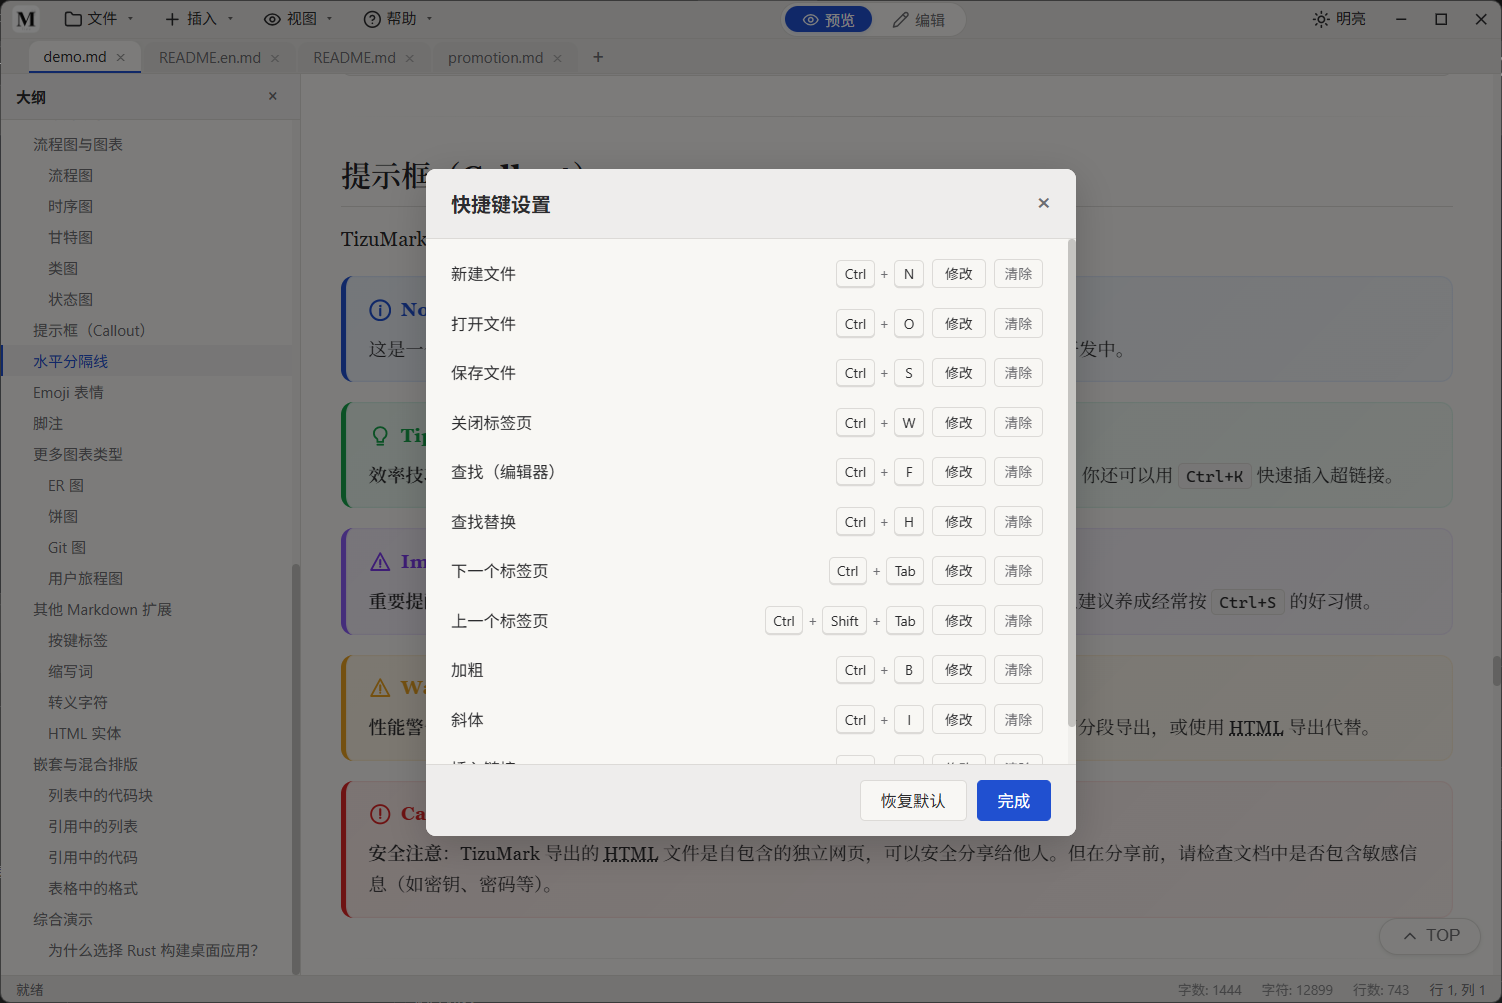This screenshot has height=1003, width=1502.
Task: Click 清除 for 关闭标签页 shortcut
Action: coord(1018,423)
